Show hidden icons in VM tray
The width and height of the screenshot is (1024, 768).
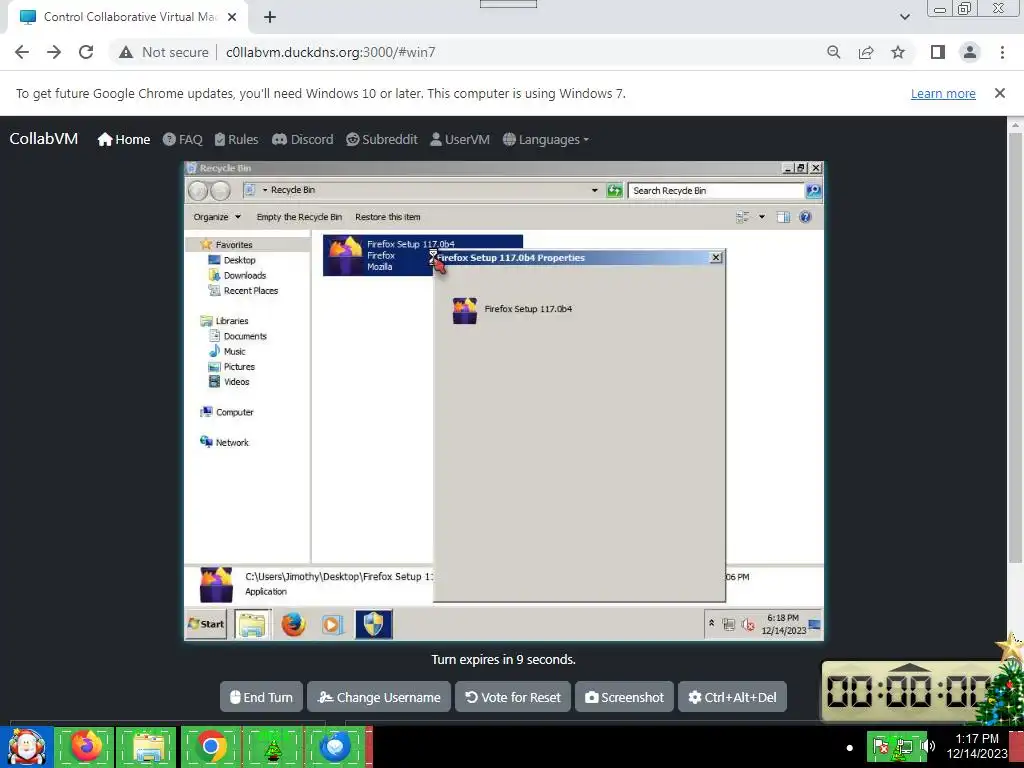tap(711, 624)
